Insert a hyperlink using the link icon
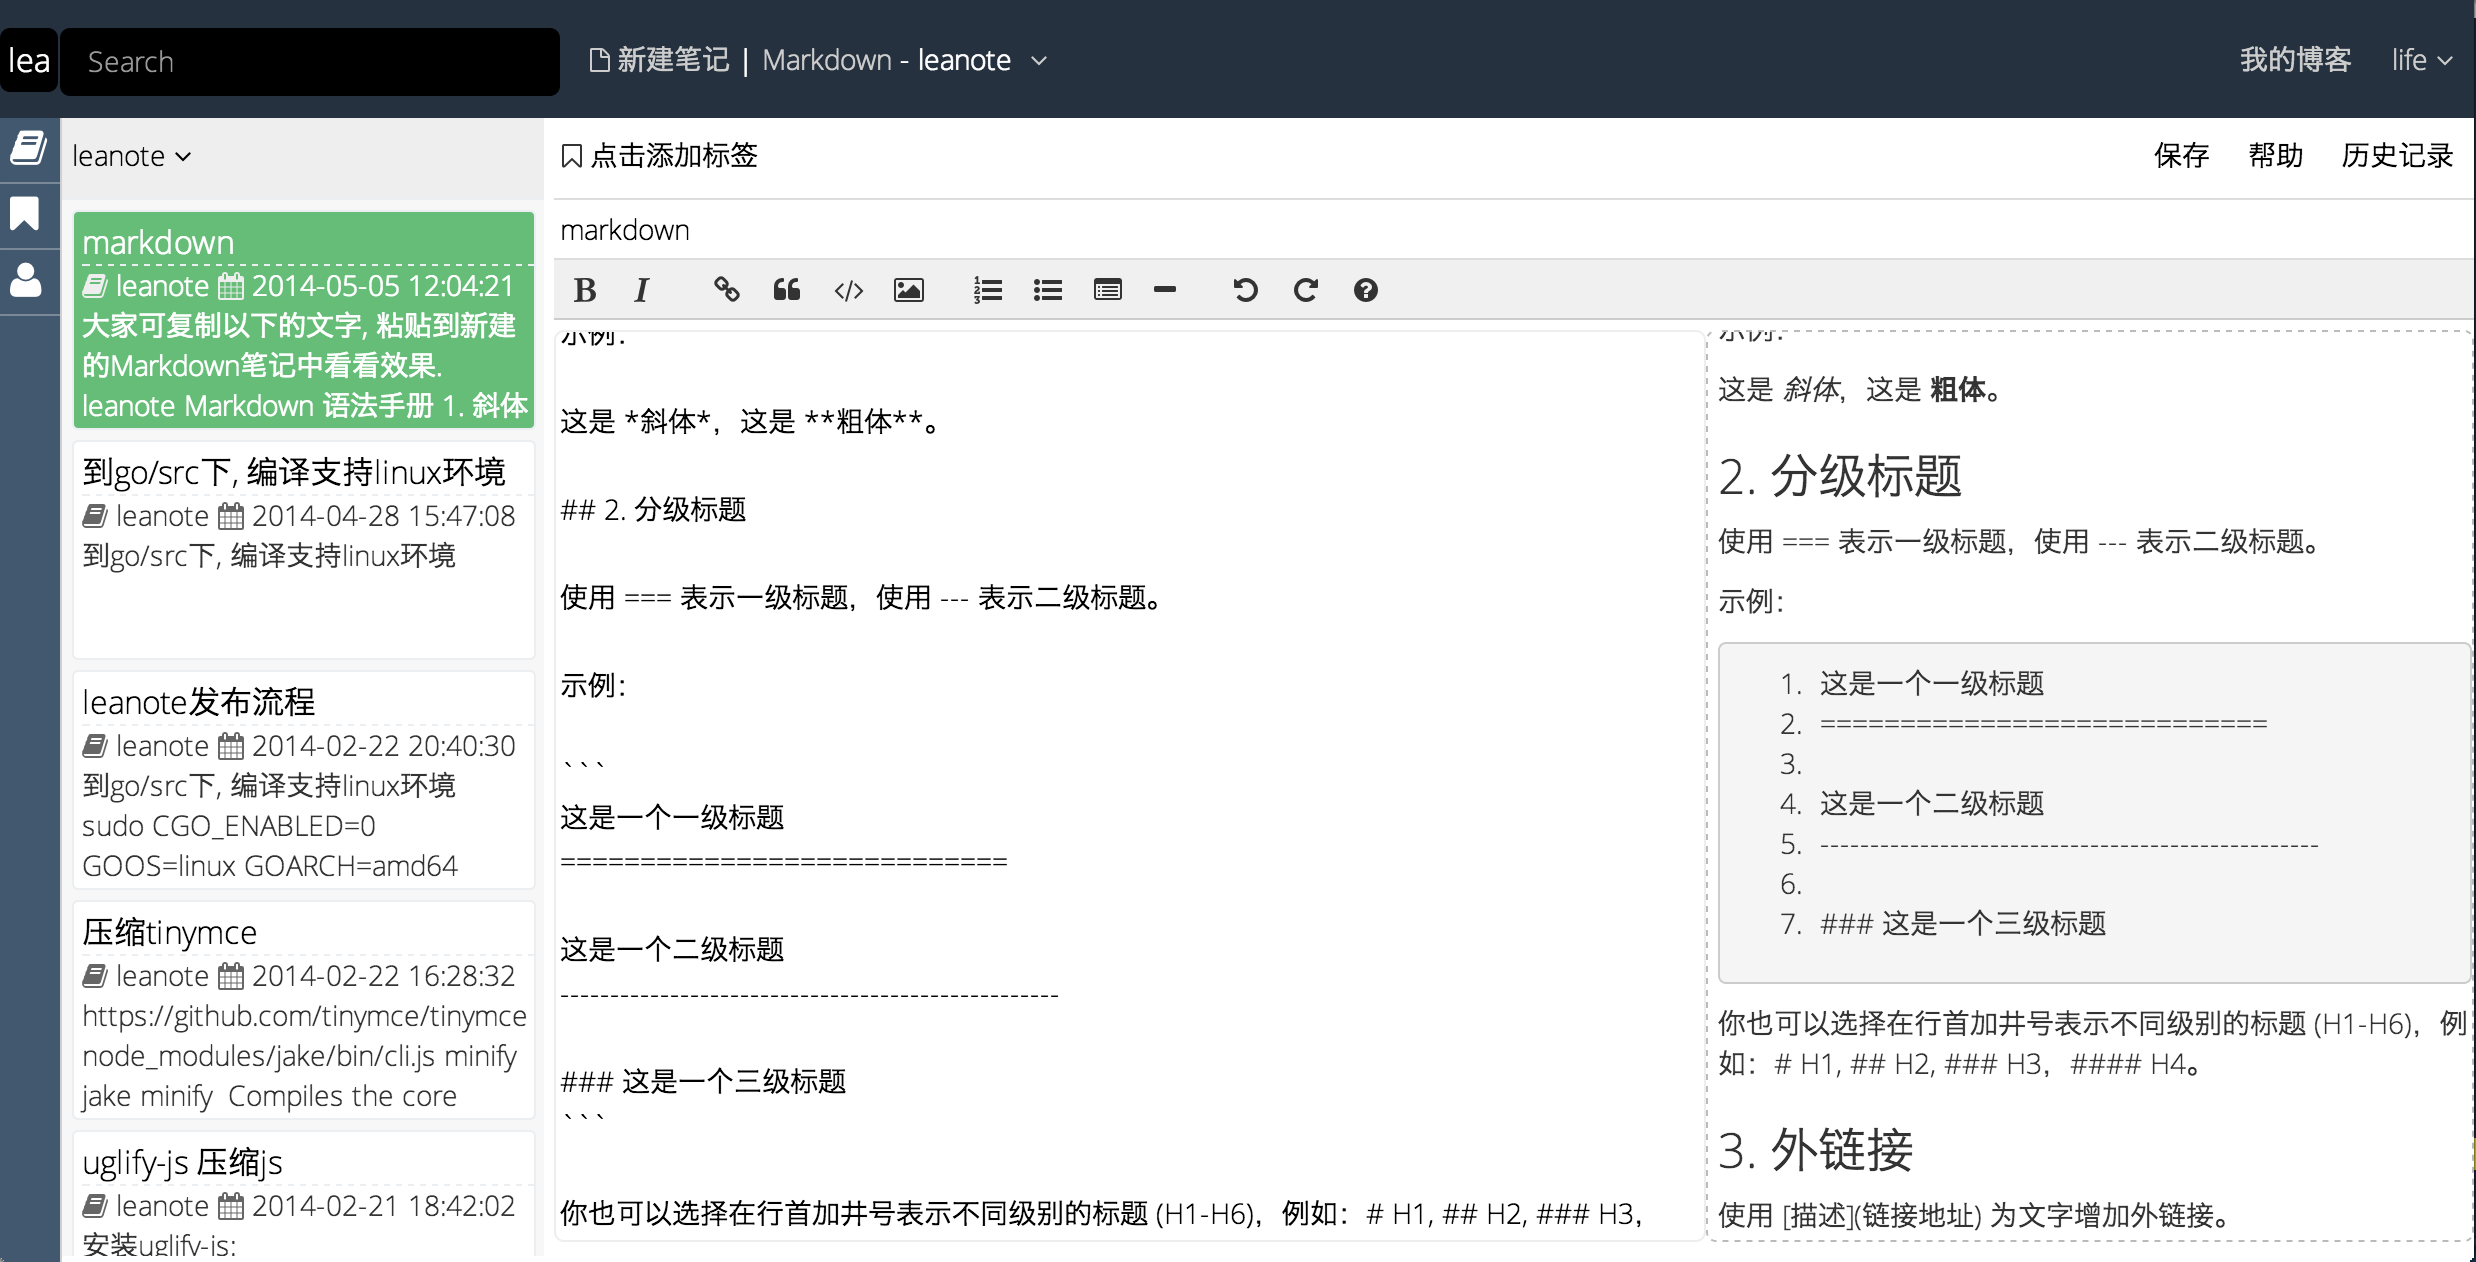The width and height of the screenshot is (2476, 1262). pos(727,290)
